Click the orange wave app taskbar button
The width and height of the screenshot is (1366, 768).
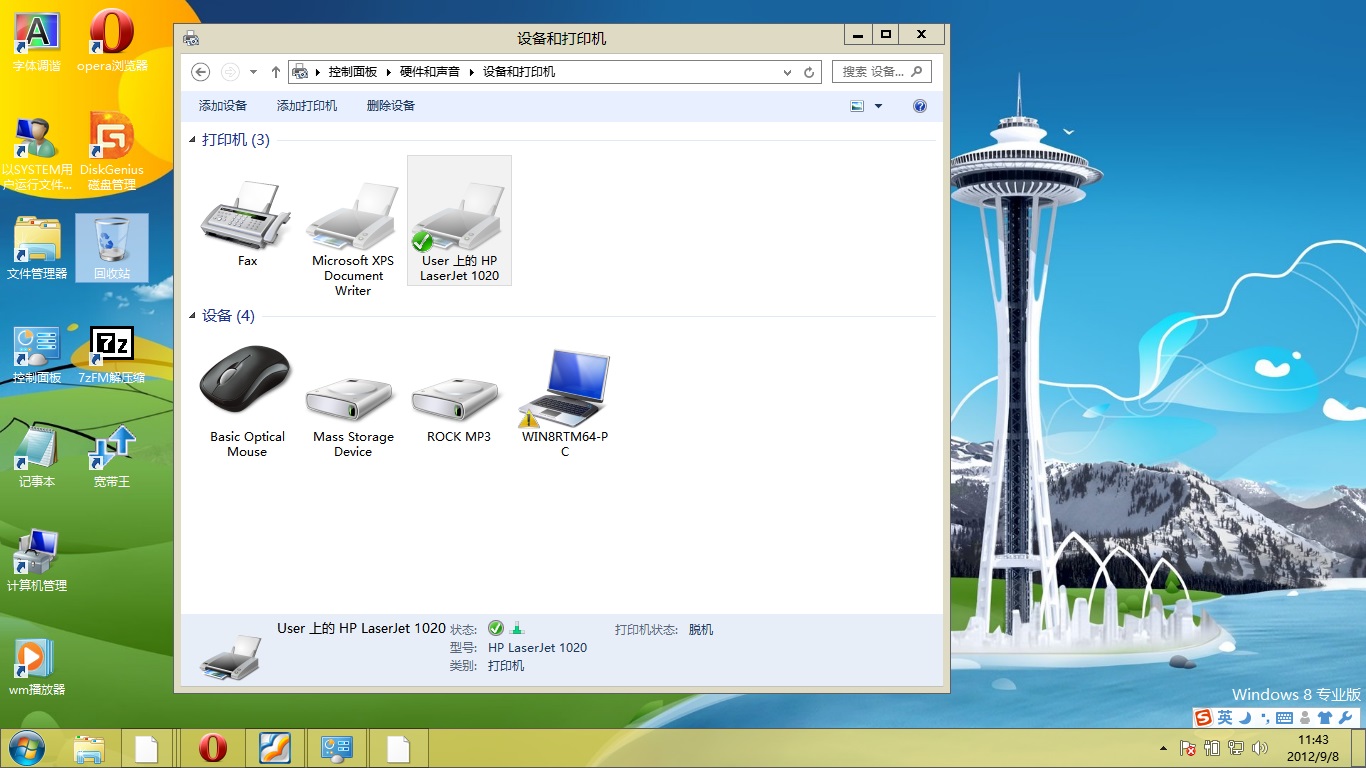275,748
